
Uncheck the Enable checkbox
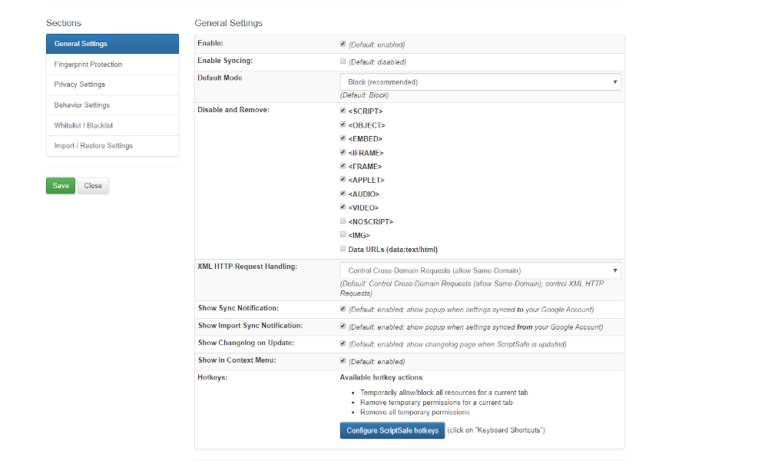(x=343, y=45)
